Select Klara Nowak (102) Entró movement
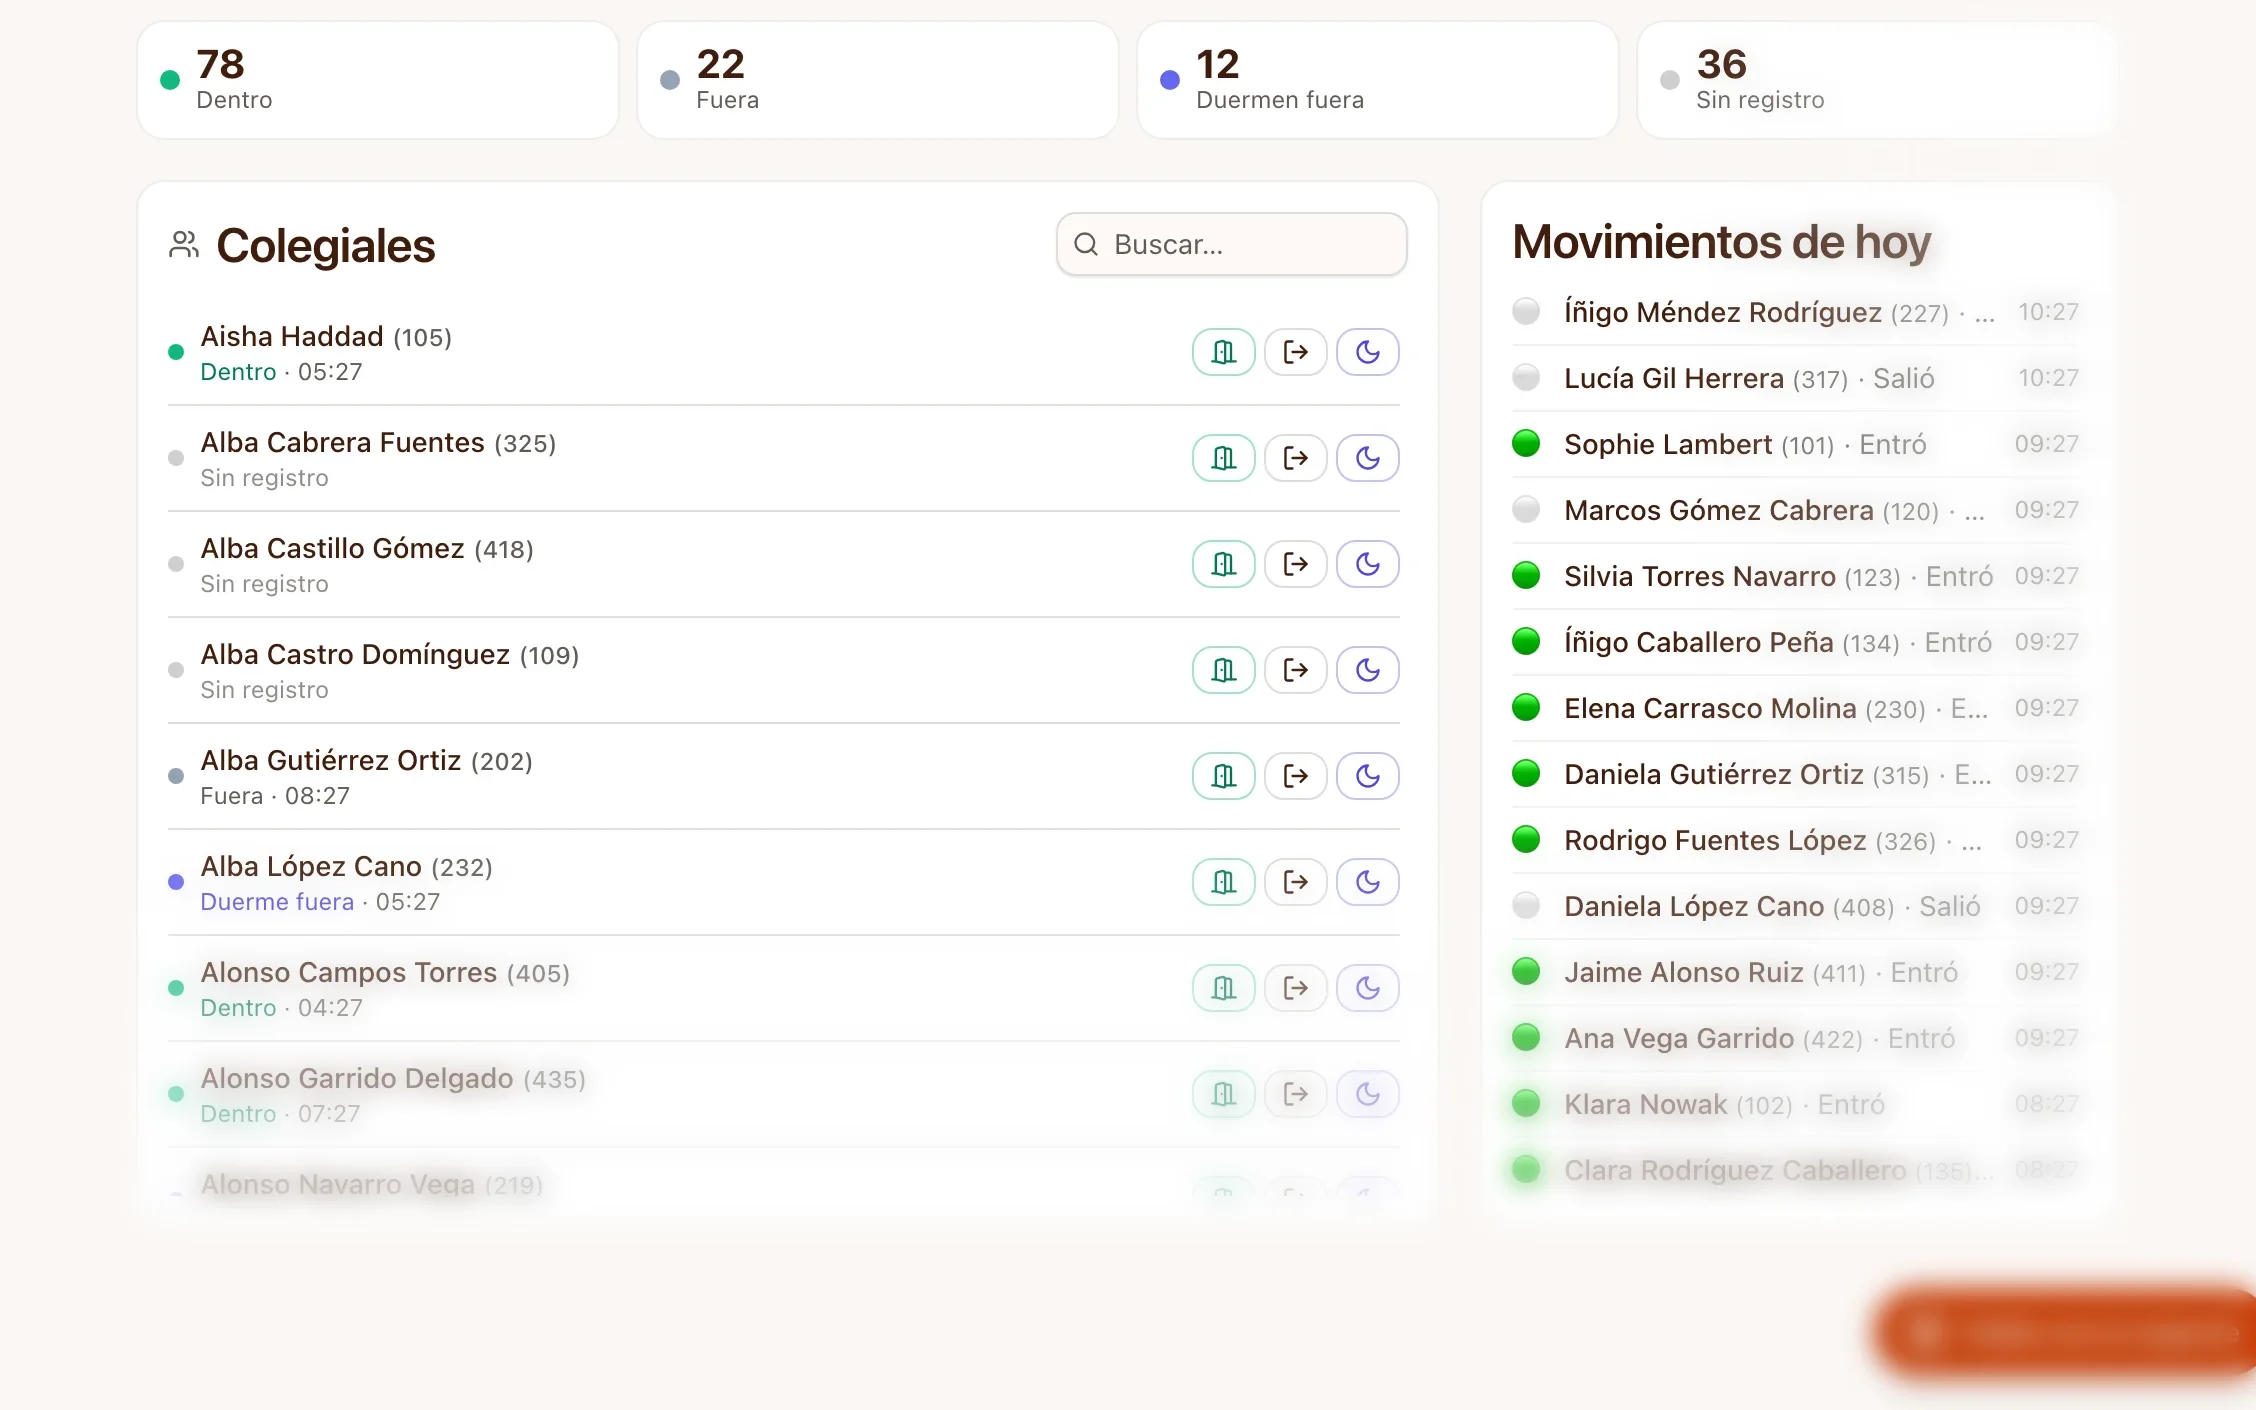The image size is (2256, 1410). (x=1796, y=1104)
